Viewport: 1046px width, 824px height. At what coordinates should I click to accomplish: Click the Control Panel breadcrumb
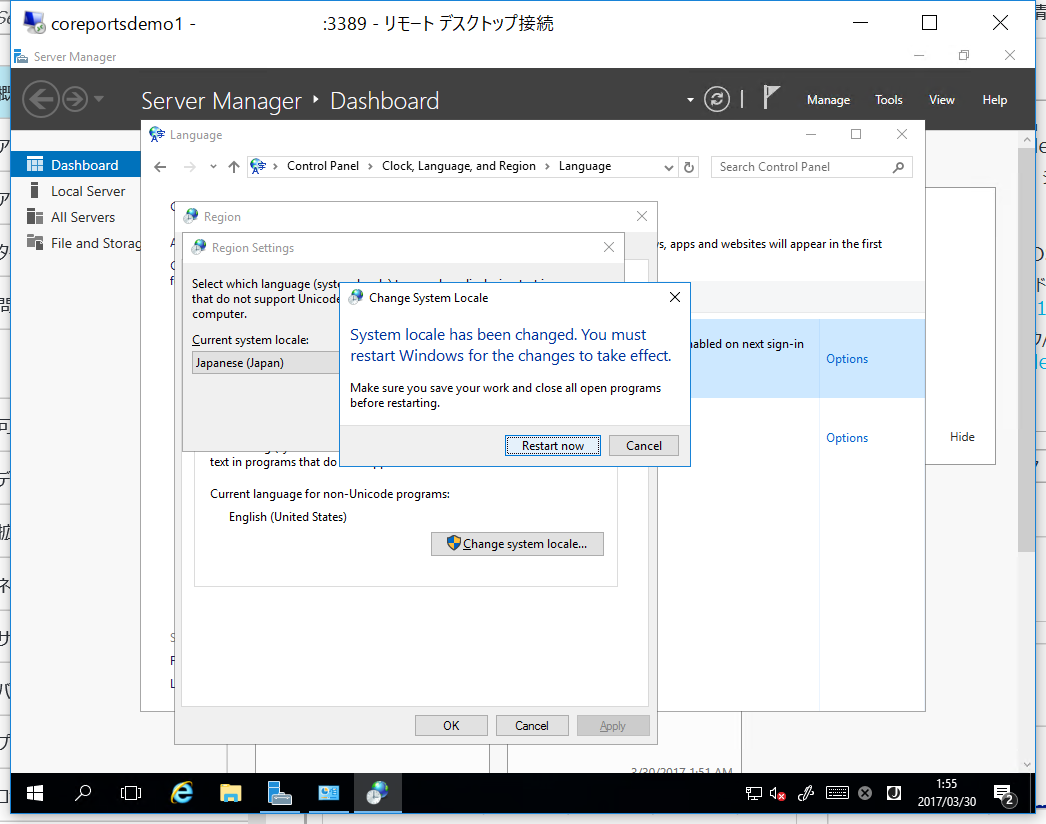323,166
